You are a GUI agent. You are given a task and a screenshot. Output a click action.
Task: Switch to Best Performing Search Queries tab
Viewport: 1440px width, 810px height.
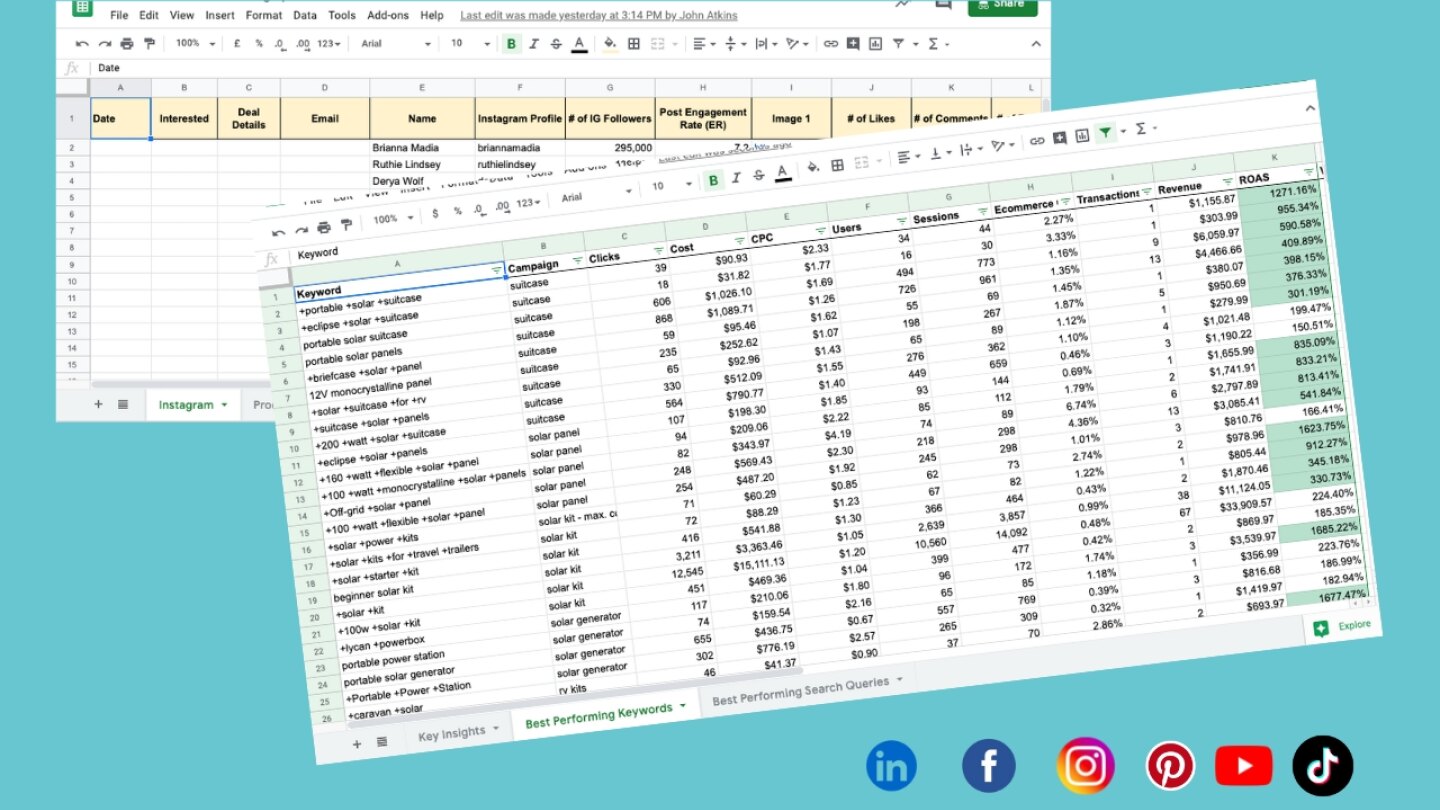pyautogui.click(x=807, y=691)
